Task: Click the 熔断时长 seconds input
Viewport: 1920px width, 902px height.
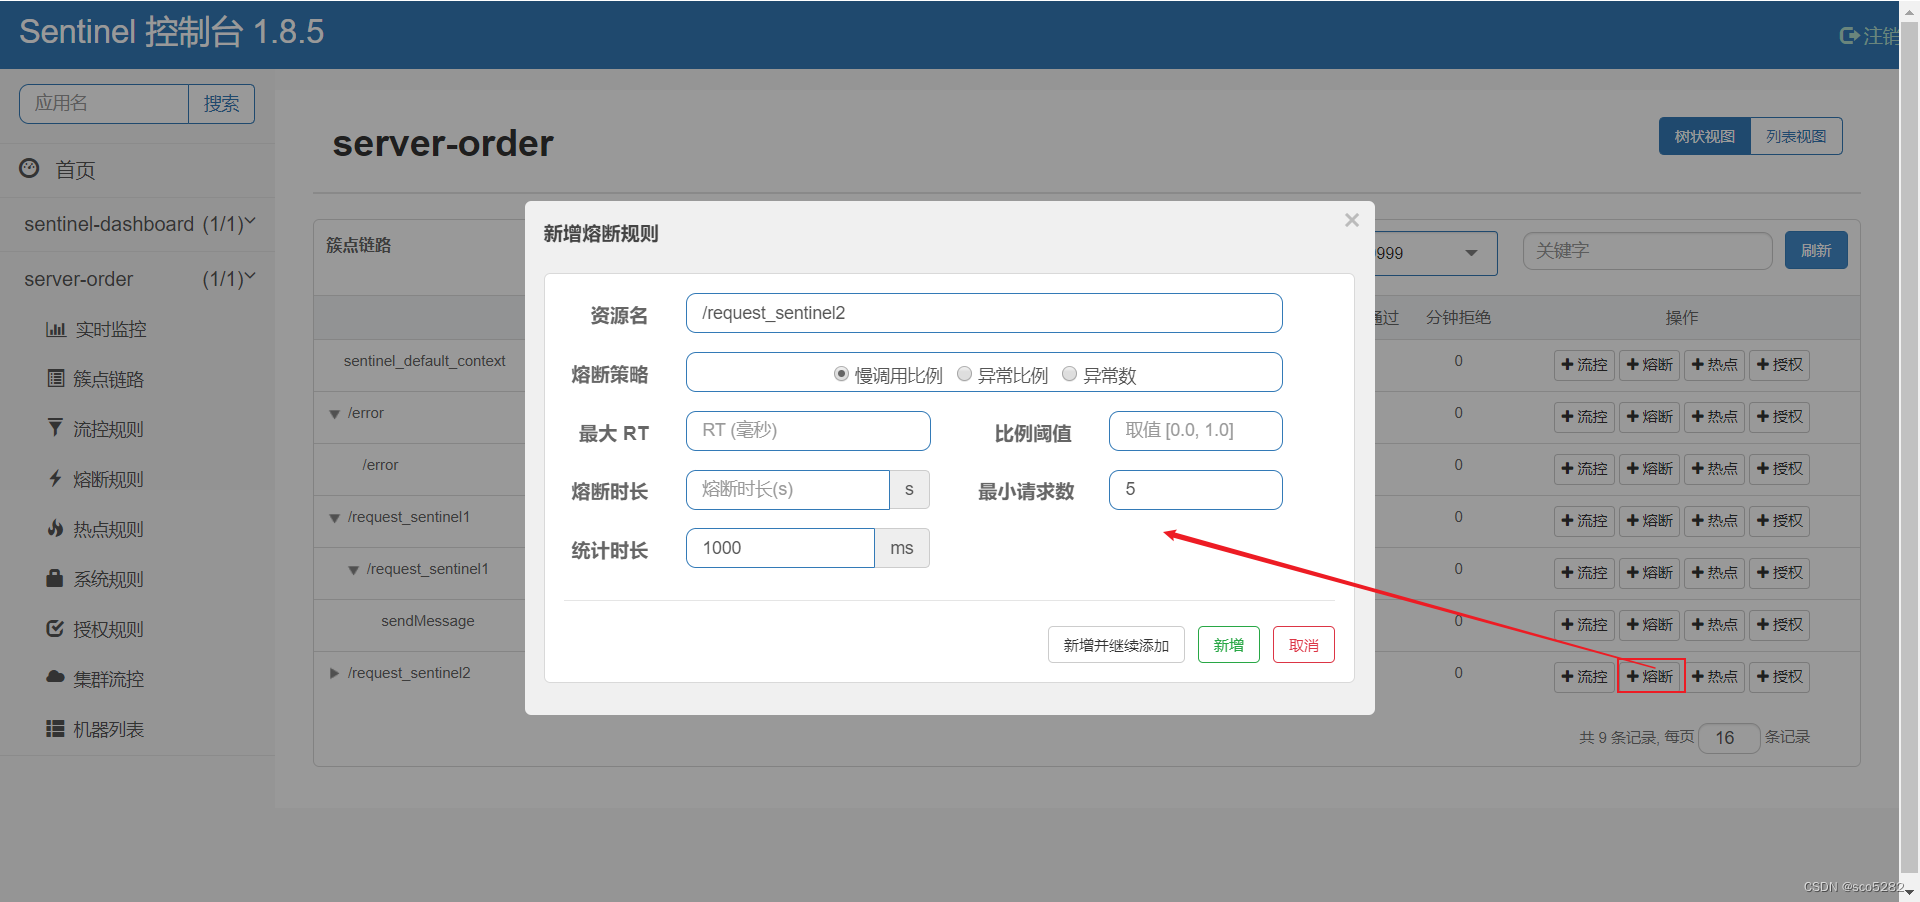Action: (788, 490)
